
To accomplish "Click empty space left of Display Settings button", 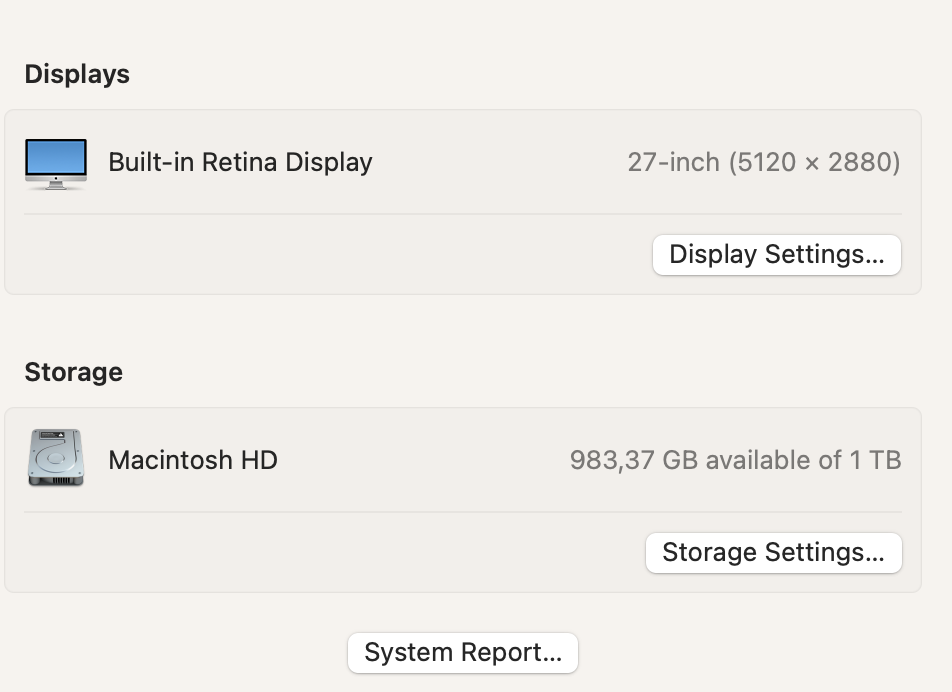I will tap(330, 254).
